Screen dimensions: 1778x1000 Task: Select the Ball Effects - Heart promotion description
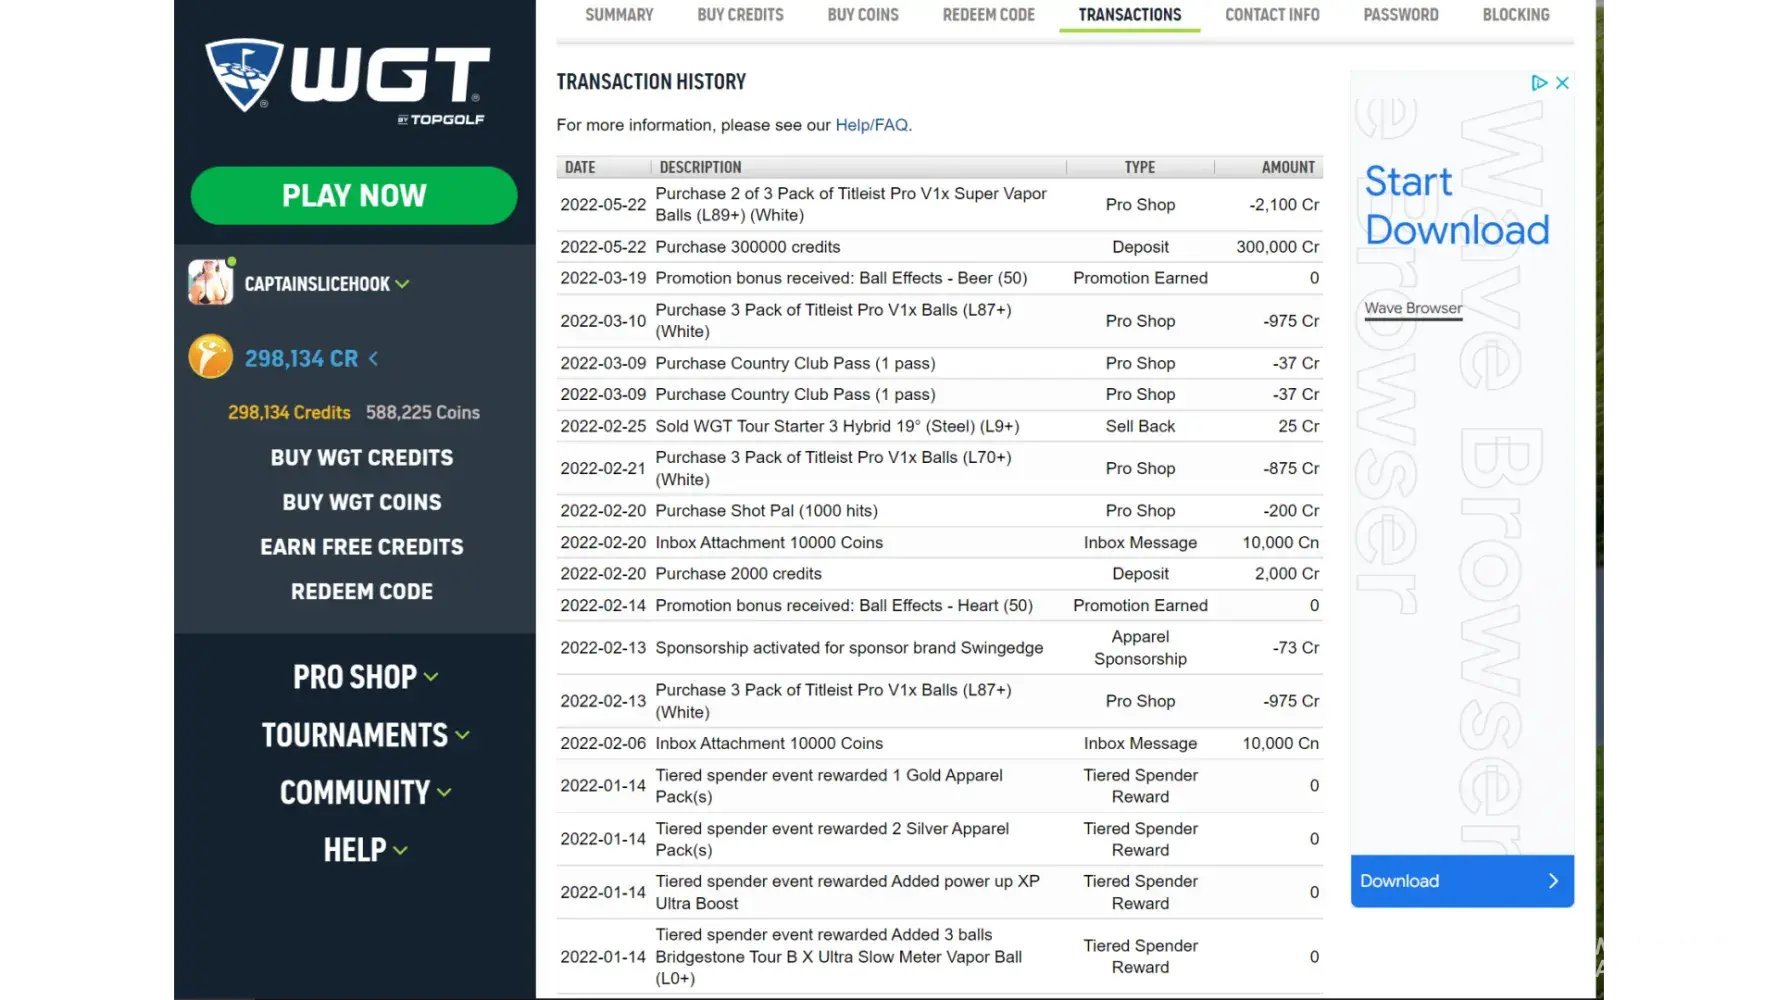(x=844, y=606)
